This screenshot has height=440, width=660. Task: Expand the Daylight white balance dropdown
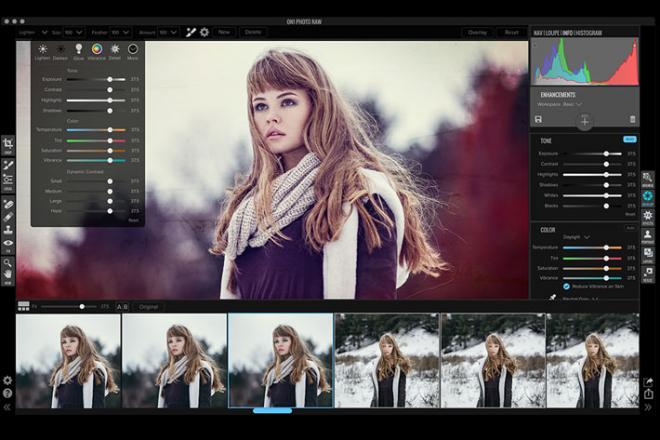576,237
